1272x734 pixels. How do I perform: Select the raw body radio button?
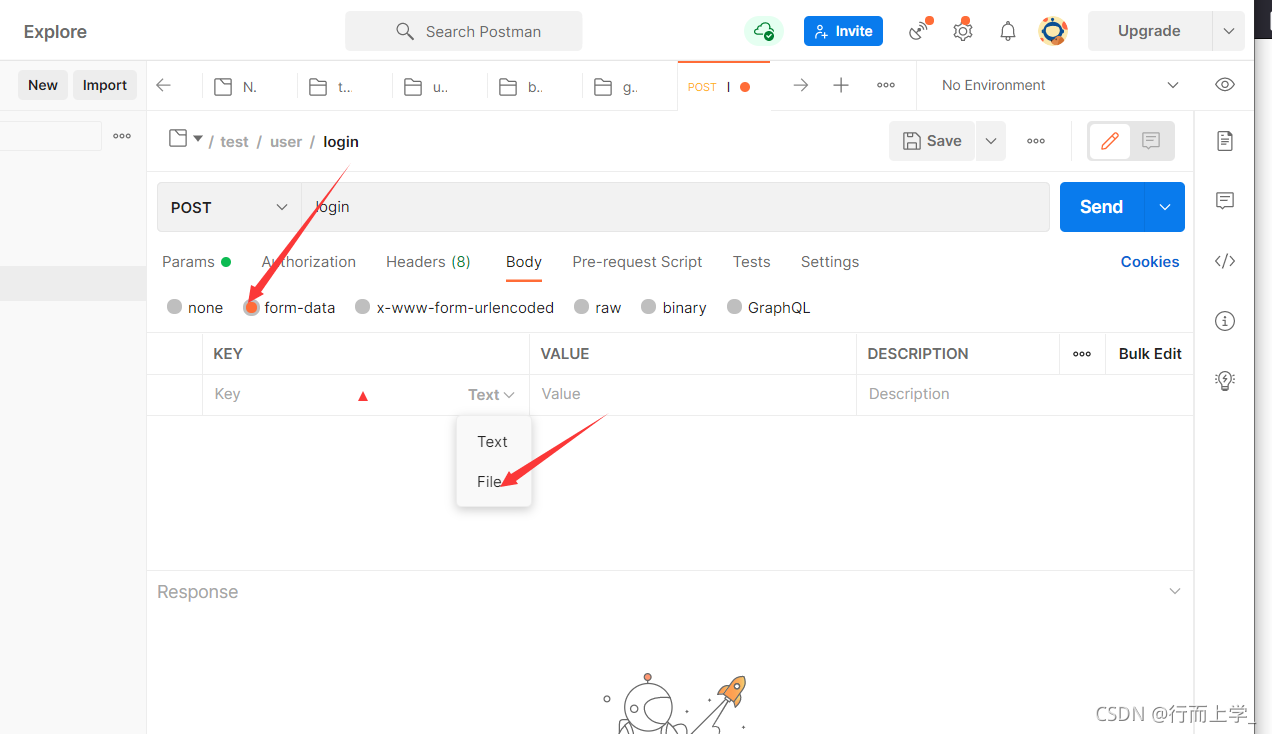pyautogui.click(x=582, y=307)
